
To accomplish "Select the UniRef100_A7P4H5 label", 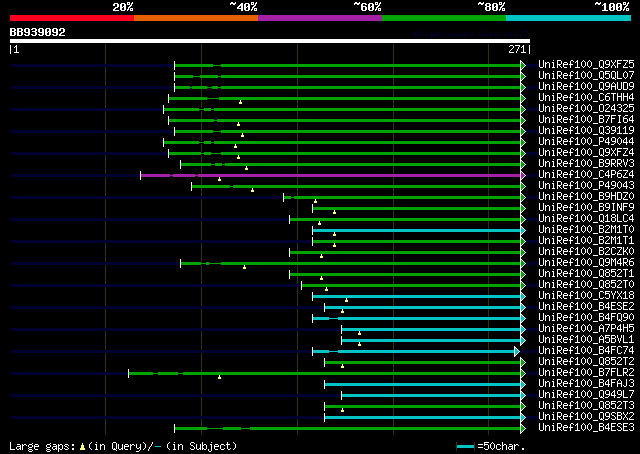I will pos(586,329).
